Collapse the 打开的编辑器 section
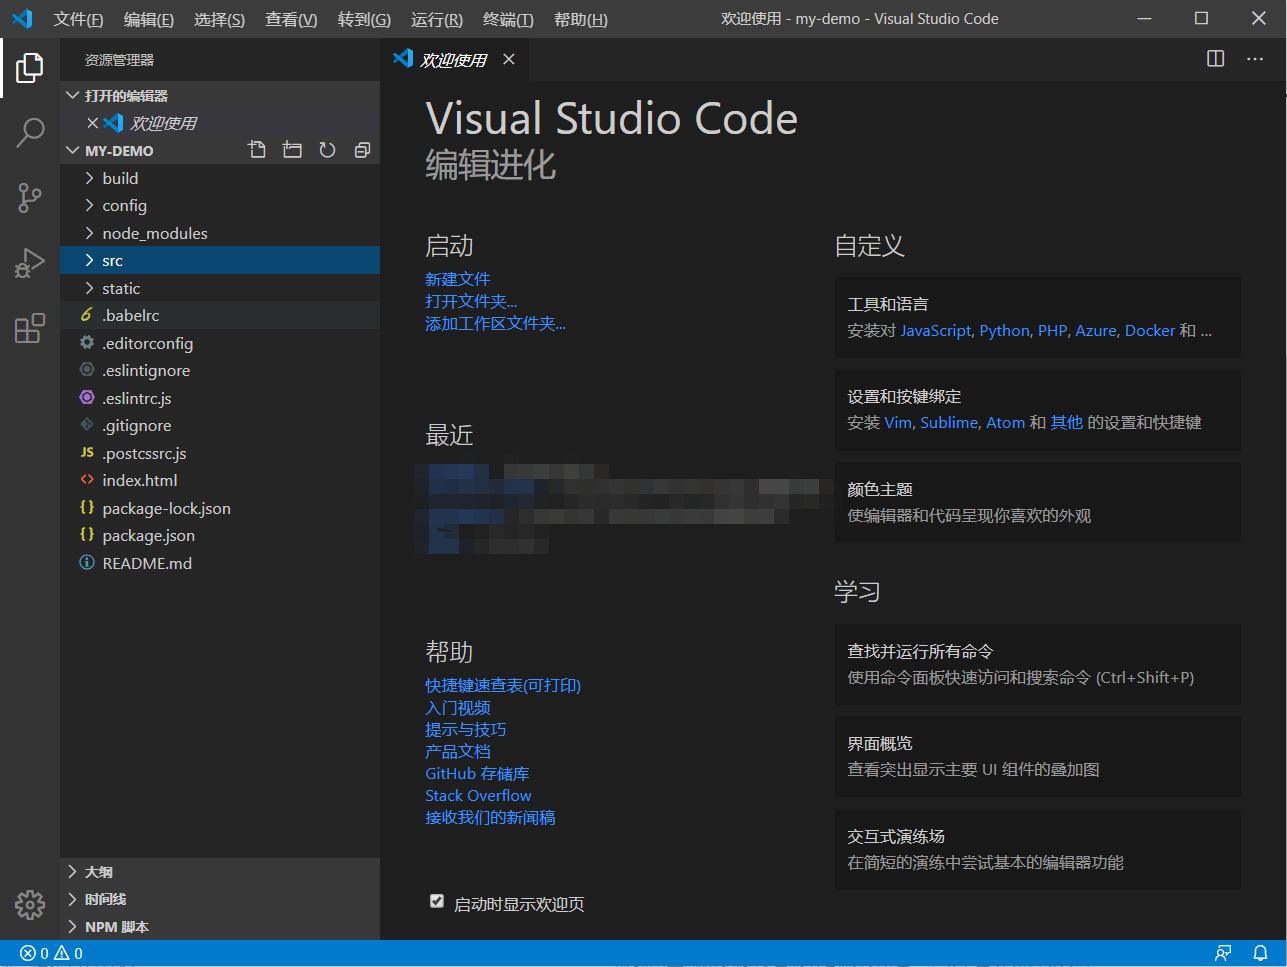The width and height of the screenshot is (1287, 967). (x=125, y=96)
